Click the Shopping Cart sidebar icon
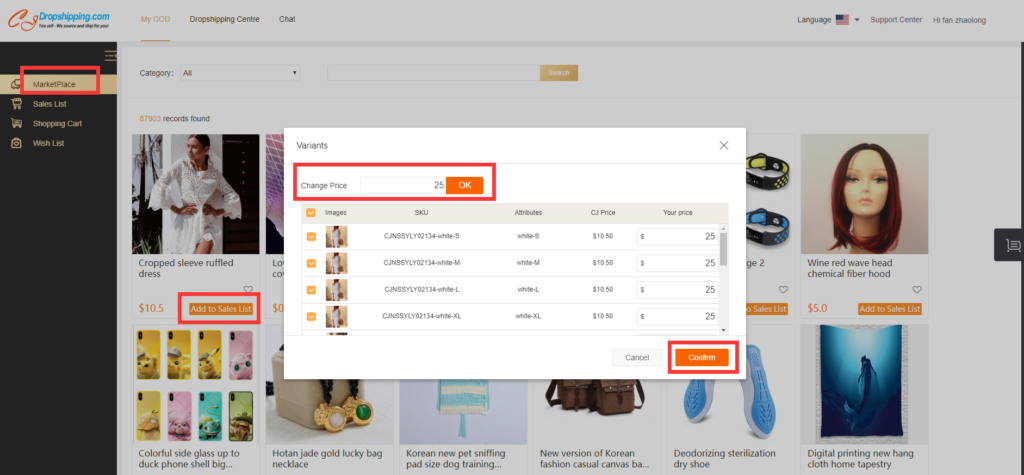Screen dimensions: 1024x475 [18, 123]
